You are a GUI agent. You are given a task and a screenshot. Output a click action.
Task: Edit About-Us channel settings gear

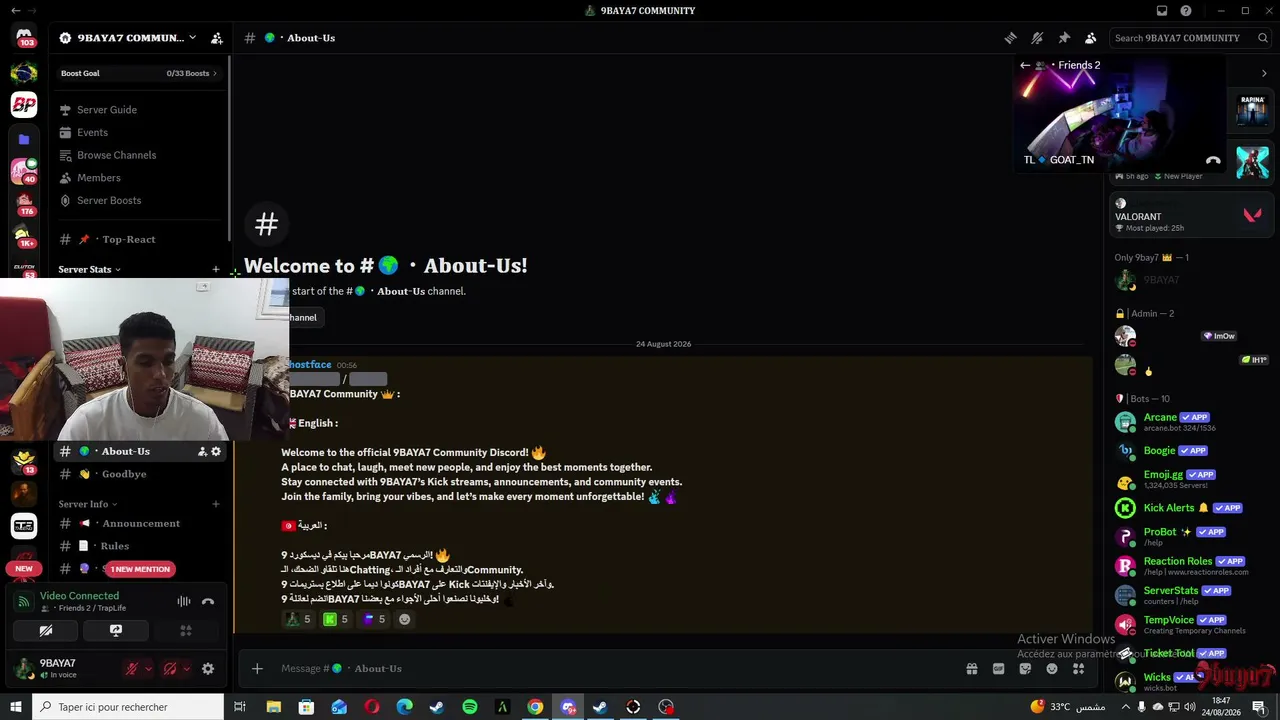(216, 451)
